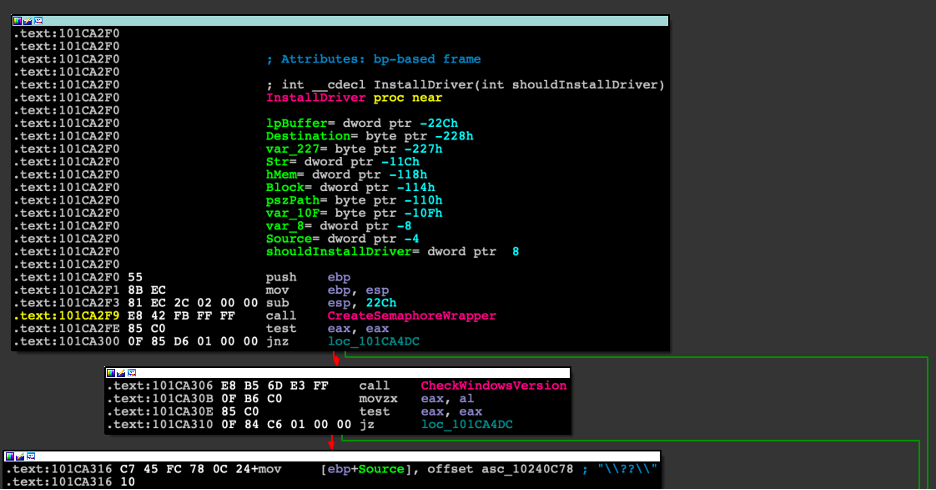Click the 'mov ebp, esp' instruction
Viewport: 936px width, 490px height.
tap(327, 290)
